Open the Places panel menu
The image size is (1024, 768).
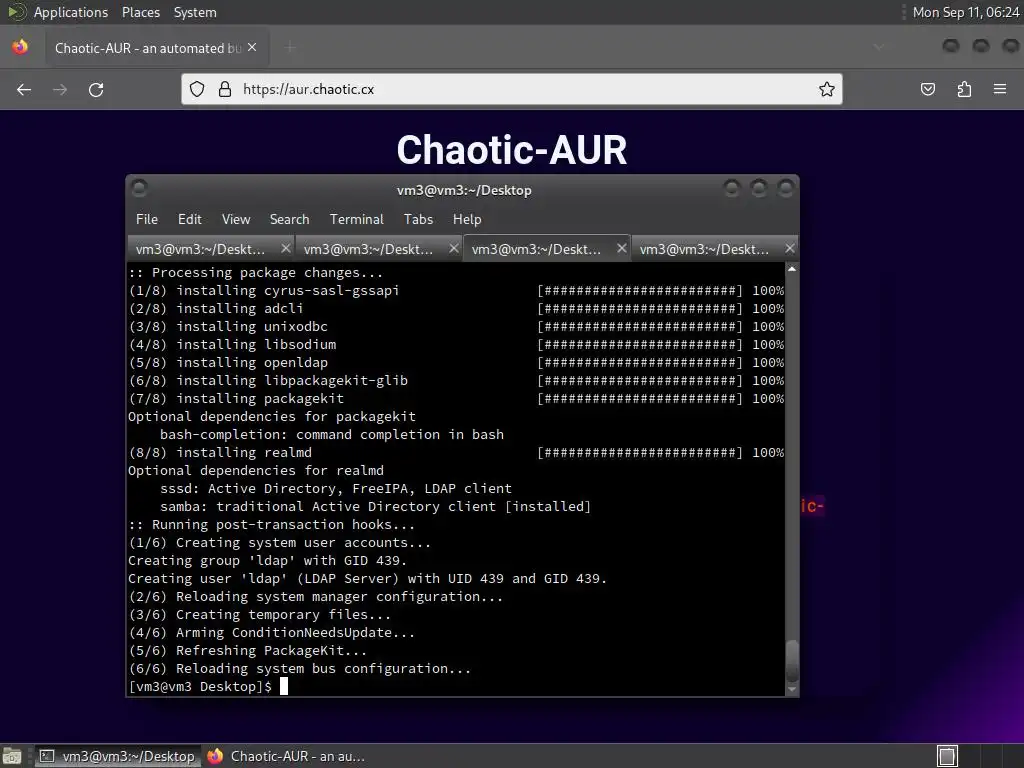(140, 12)
